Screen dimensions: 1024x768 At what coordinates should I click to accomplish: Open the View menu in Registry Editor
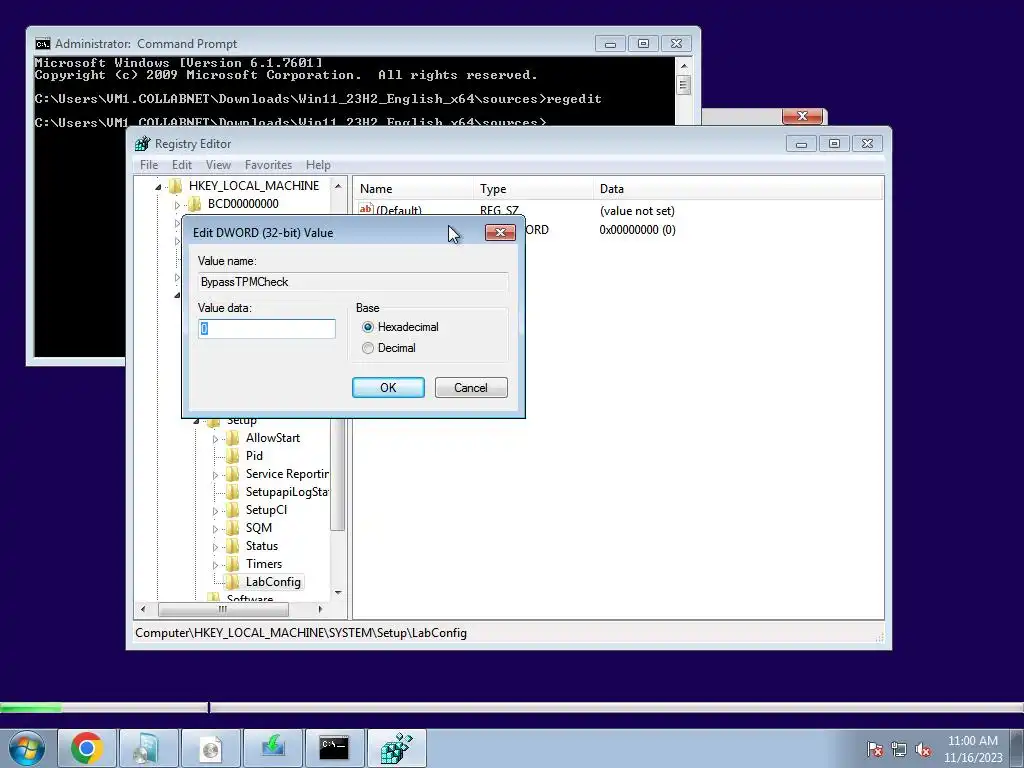[x=218, y=165]
